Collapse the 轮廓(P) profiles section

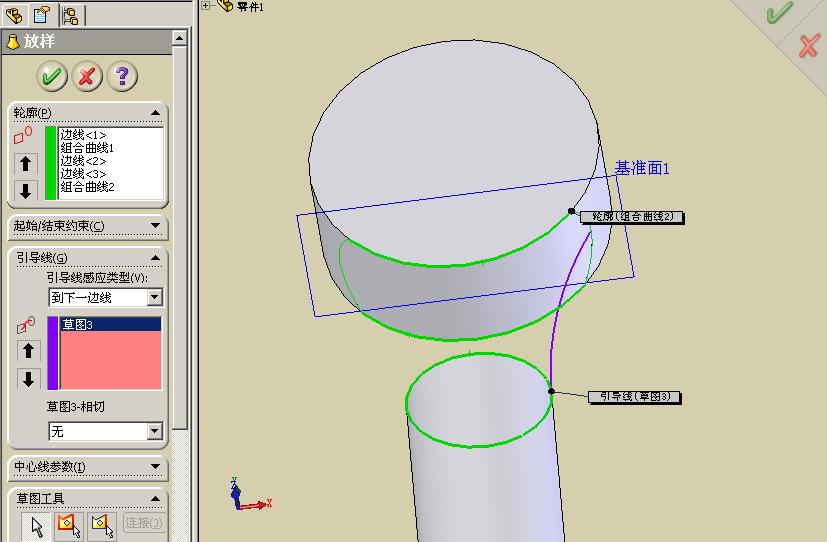[155, 113]
